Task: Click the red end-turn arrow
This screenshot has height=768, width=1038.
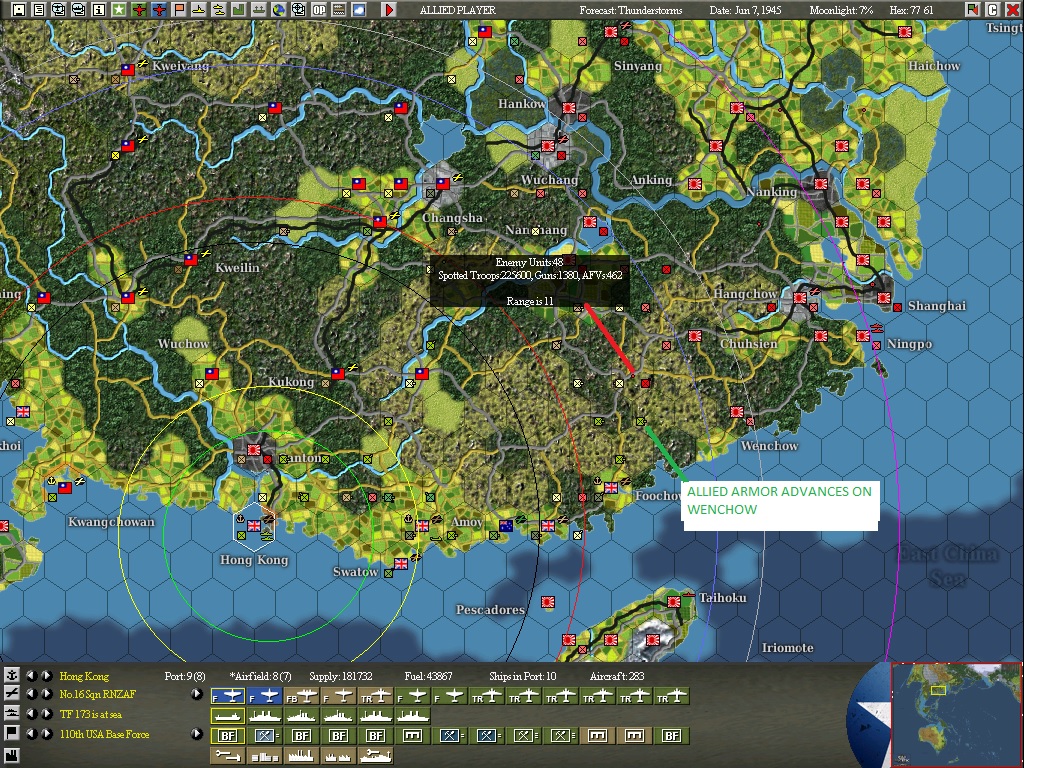Action: (x=389, y=10)
